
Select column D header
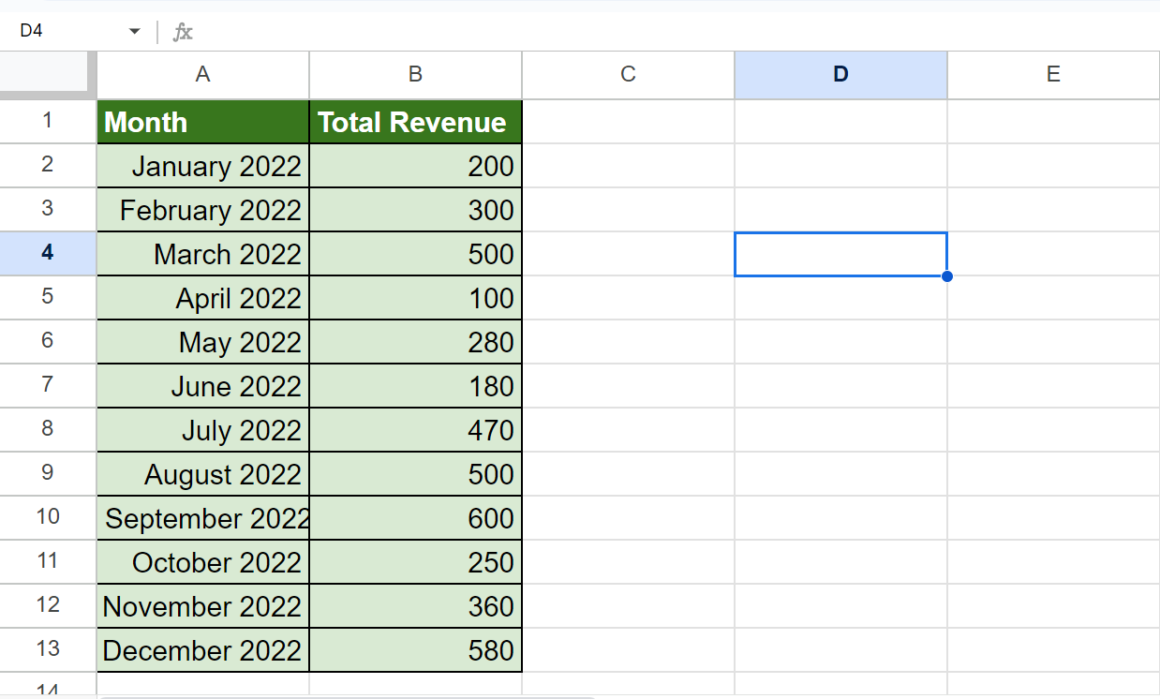pos(840,74)
